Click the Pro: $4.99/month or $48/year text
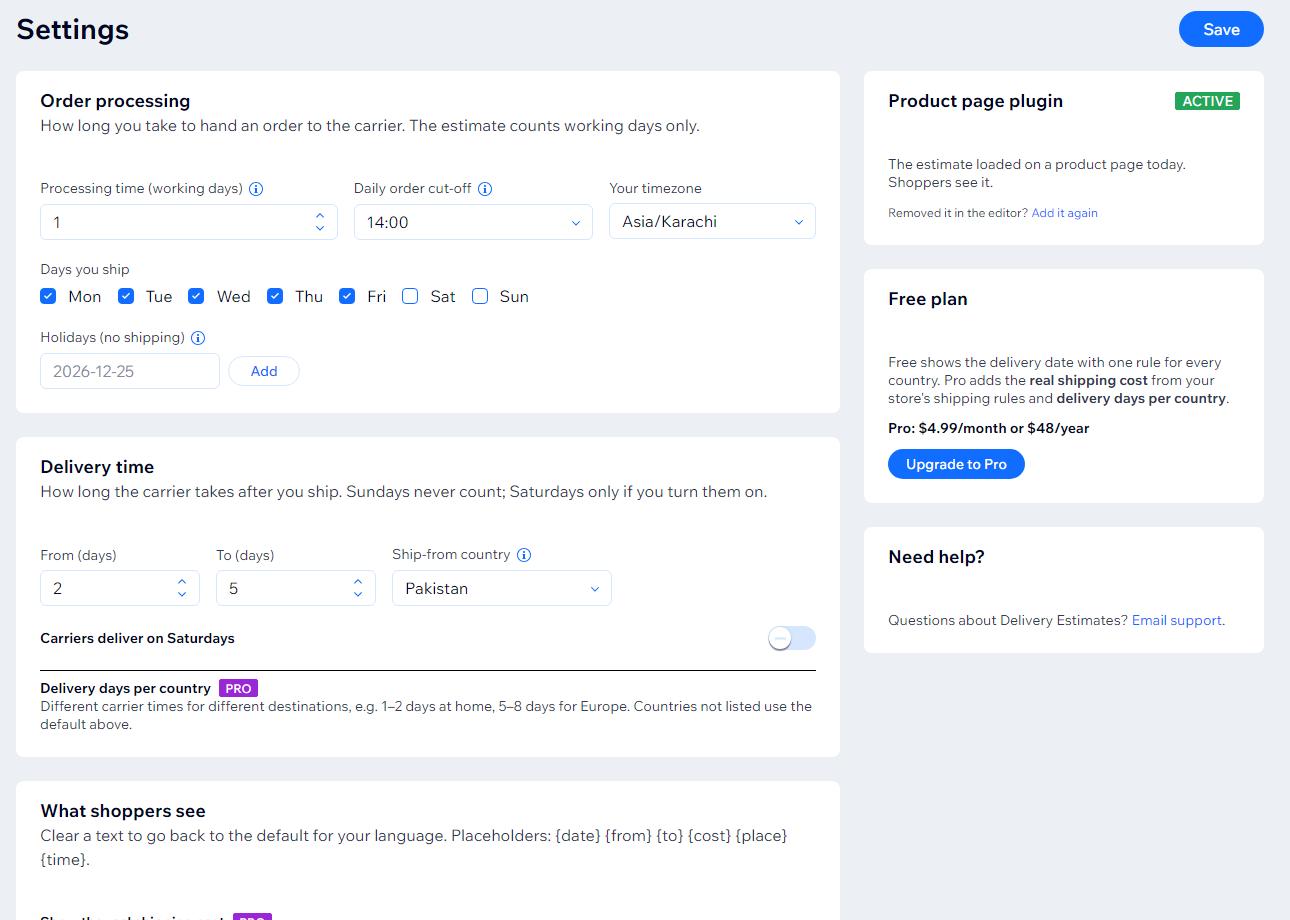This screenshot has height=920, width=1290. [988, 428]
